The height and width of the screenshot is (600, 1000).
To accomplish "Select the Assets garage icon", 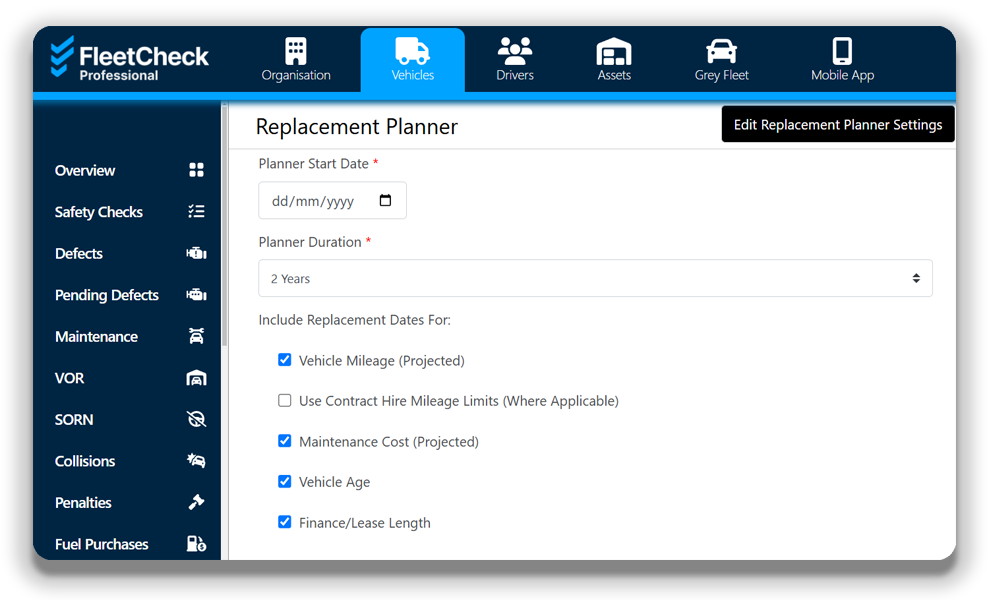I will 614,51.
